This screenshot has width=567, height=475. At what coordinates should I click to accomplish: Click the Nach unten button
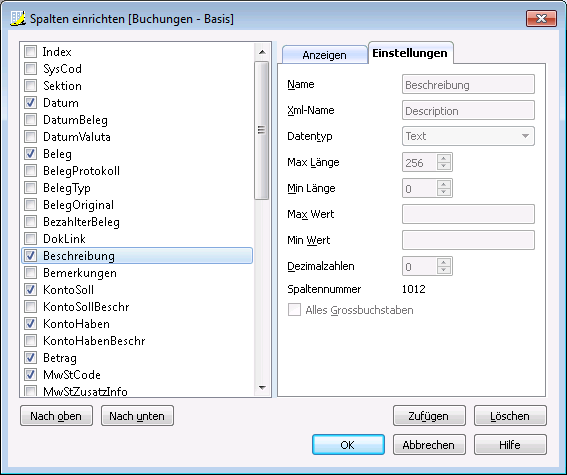point(137,416)
